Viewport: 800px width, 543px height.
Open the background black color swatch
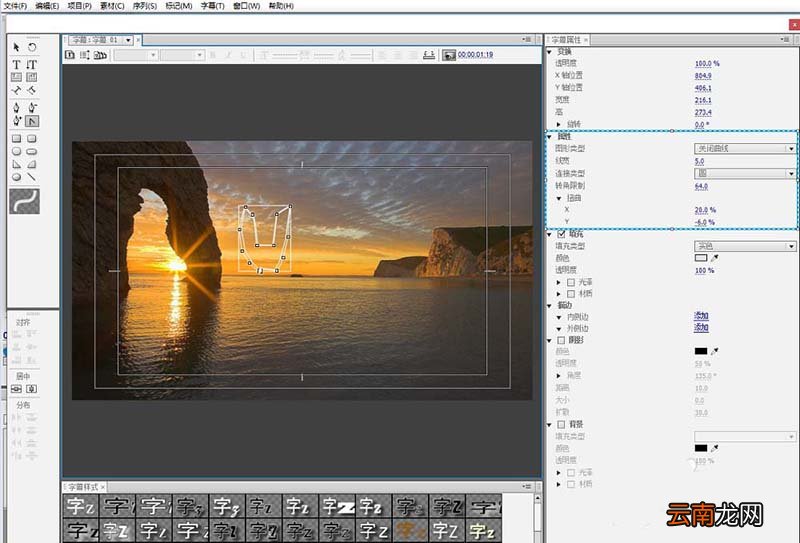coord(701,448)
